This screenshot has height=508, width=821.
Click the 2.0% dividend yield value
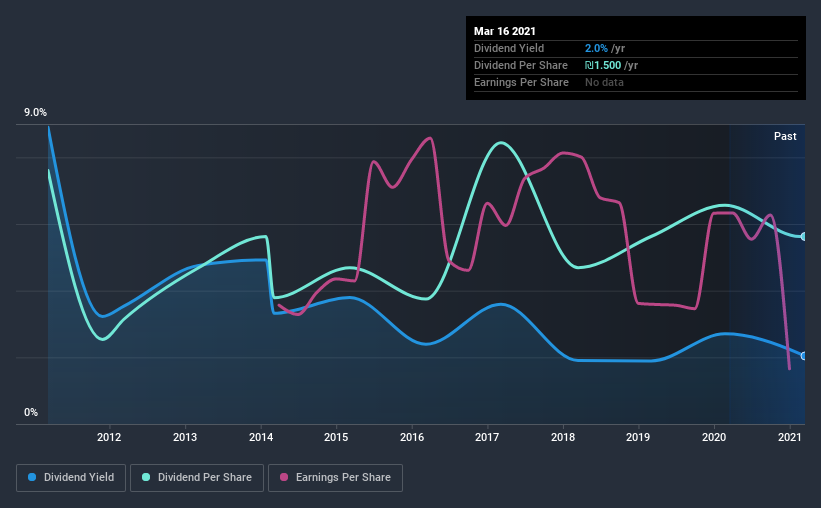[x=596, y=48]
